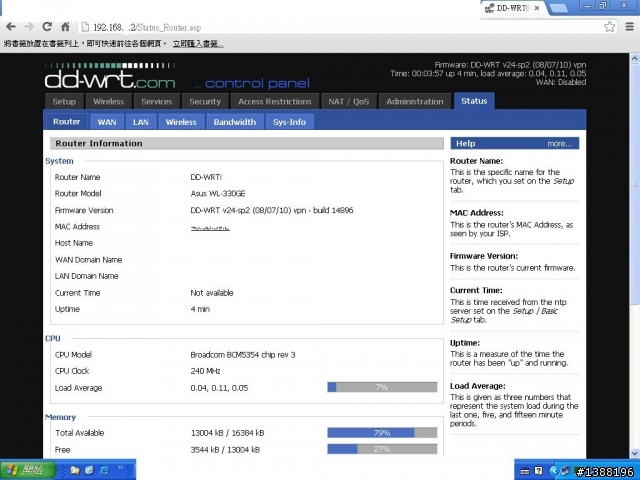Click the scrollbar up arrow
The image size is (640, 480).
(635, 58)
